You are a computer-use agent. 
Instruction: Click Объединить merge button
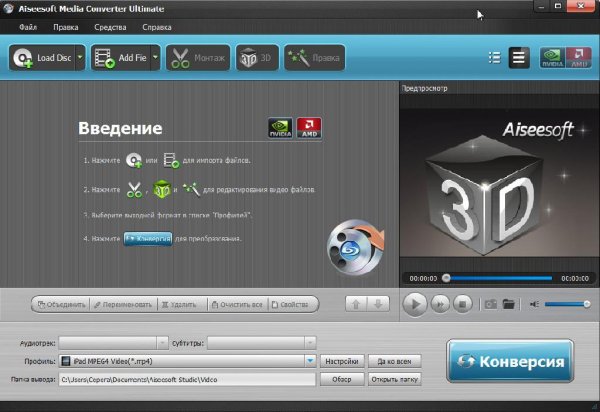(61, 305)
